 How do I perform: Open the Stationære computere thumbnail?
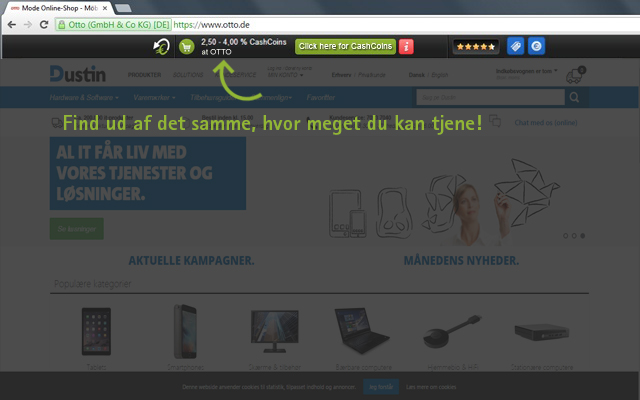[542, 332]
